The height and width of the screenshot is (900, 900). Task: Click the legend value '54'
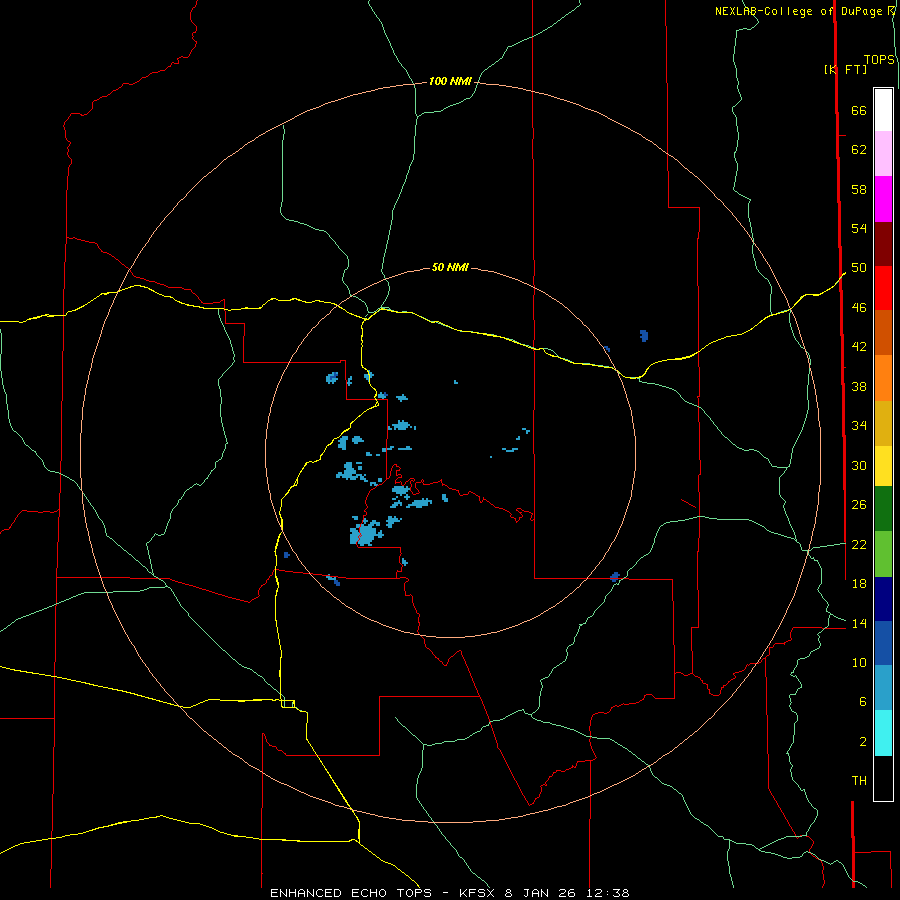(859, 228)
